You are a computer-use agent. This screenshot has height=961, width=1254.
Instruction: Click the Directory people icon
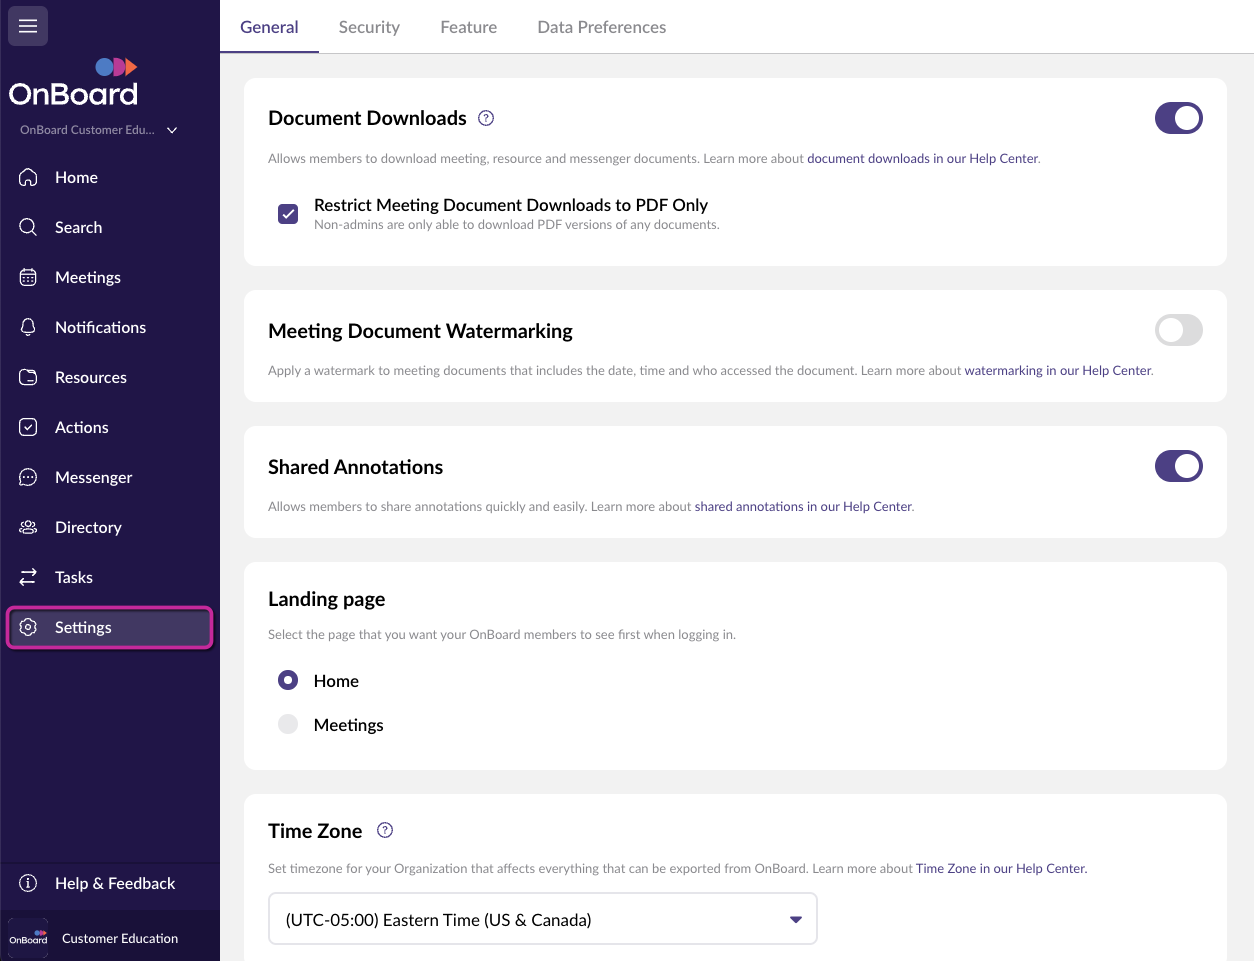pos(28,527)
